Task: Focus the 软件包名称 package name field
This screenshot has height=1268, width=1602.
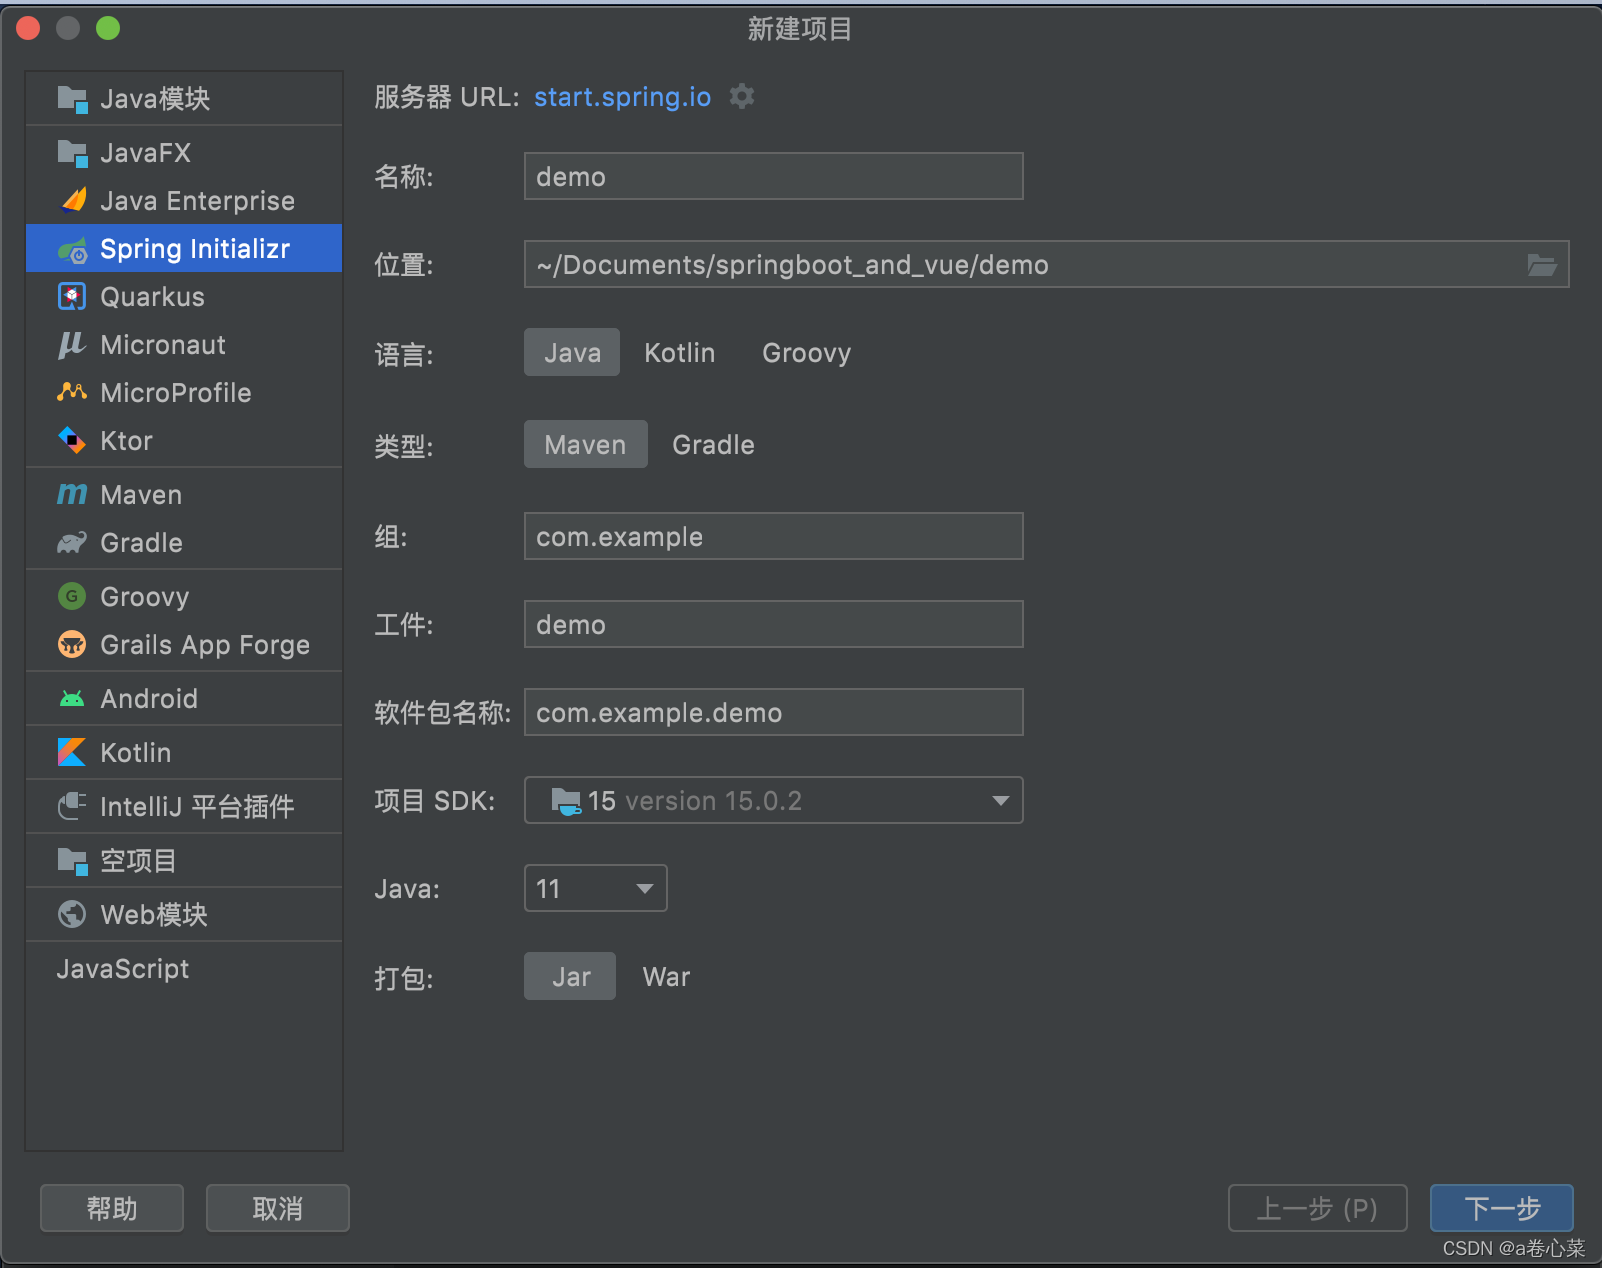Action: coord(774,712)
